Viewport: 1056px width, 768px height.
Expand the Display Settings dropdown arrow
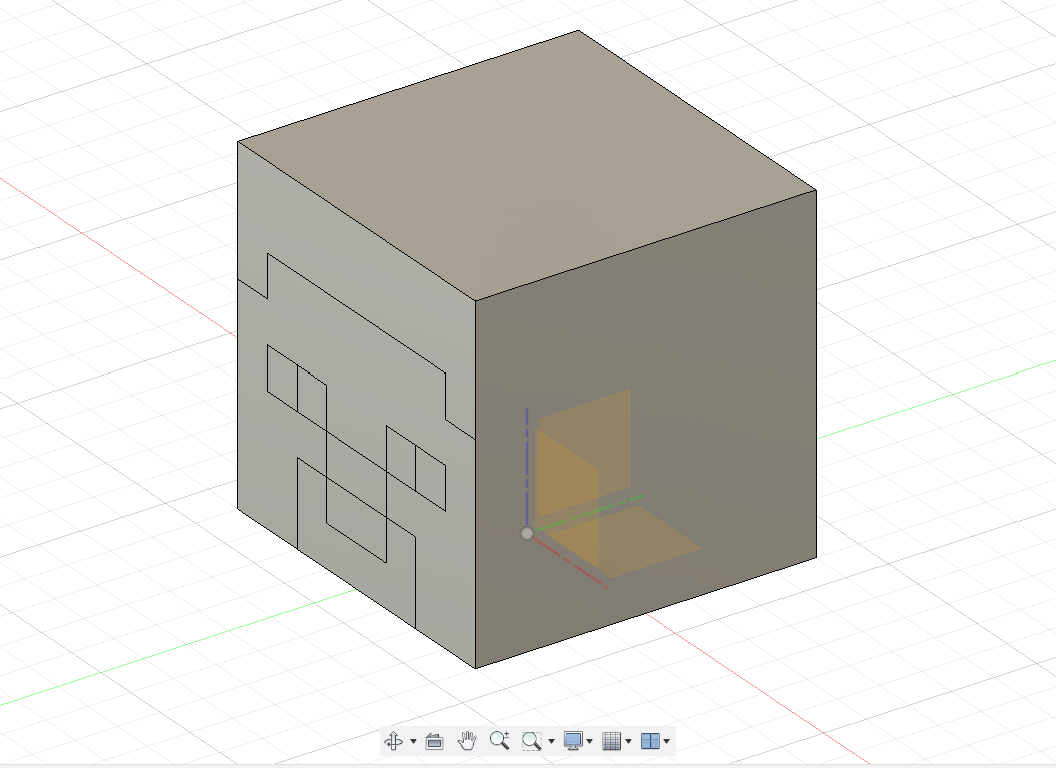[589, 742]
